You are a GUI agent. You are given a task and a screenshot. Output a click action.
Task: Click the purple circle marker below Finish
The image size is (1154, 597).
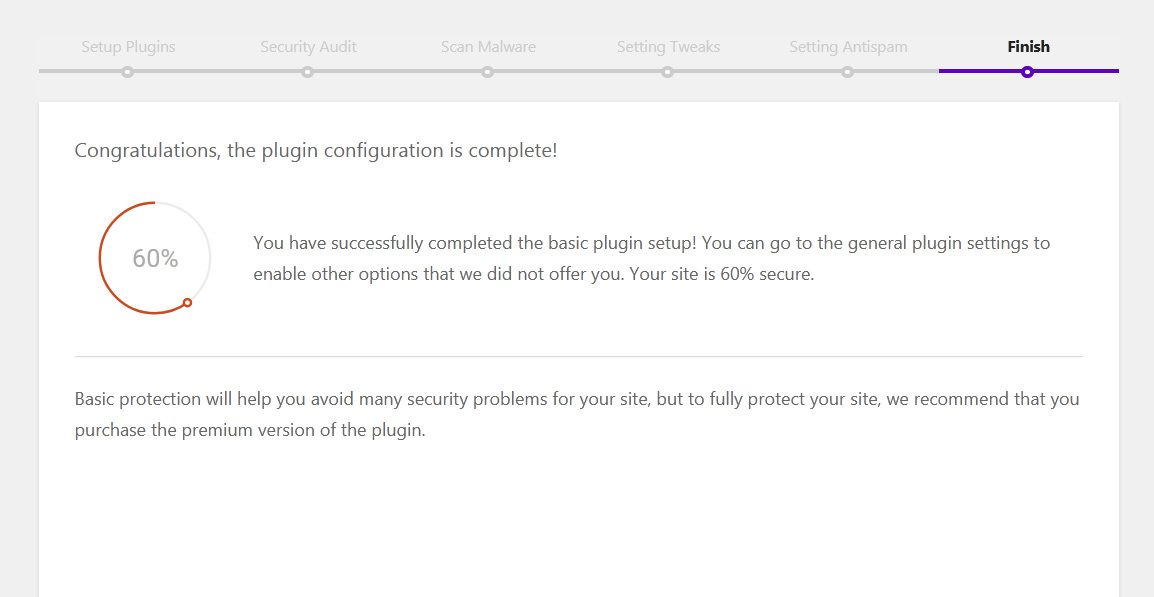point(1027,72)
